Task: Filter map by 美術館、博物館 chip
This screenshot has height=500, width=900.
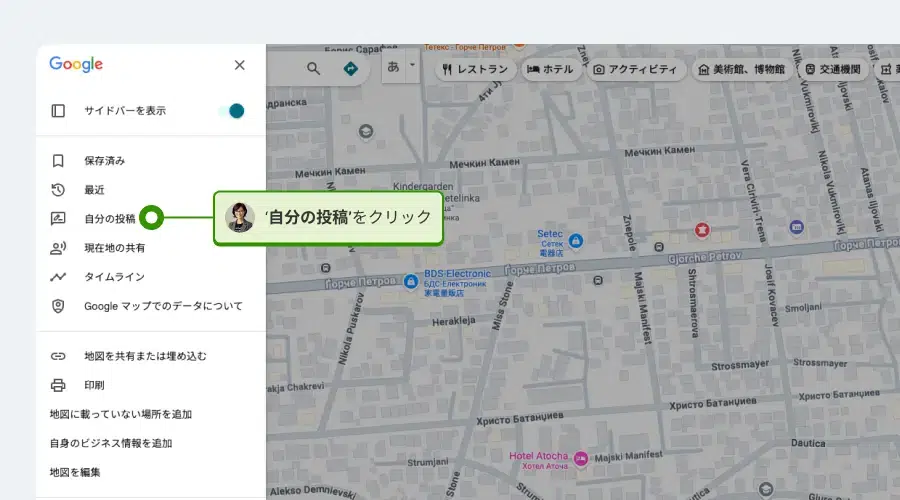Action: (742, 69)
